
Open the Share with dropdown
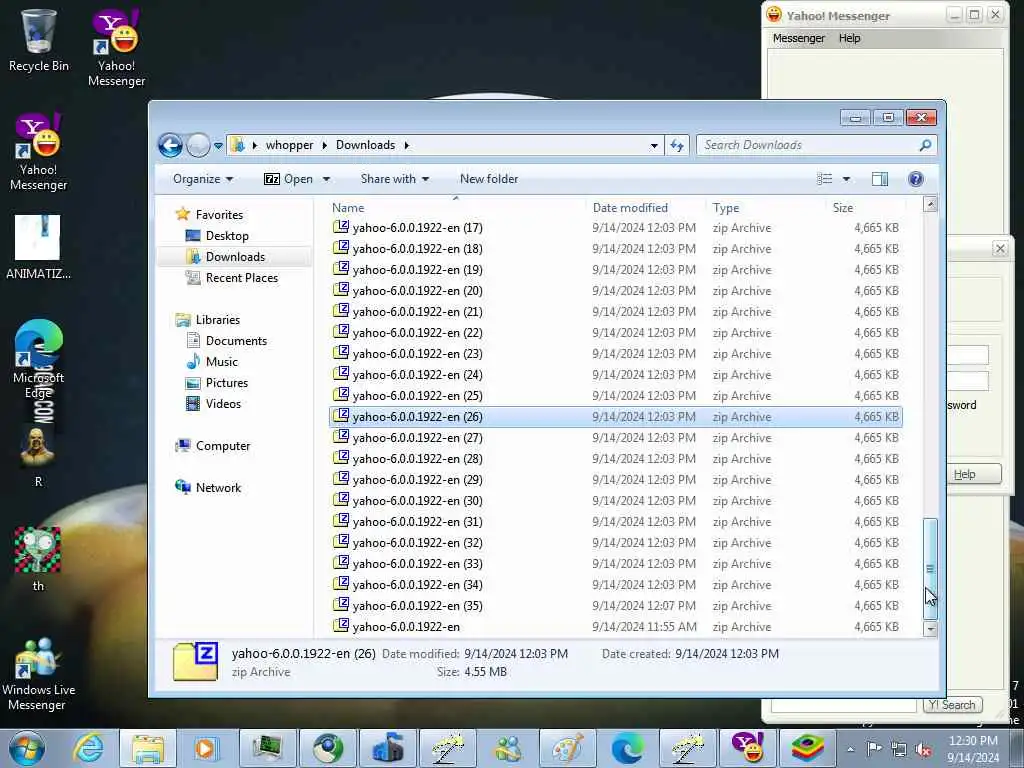pos(394,179)
